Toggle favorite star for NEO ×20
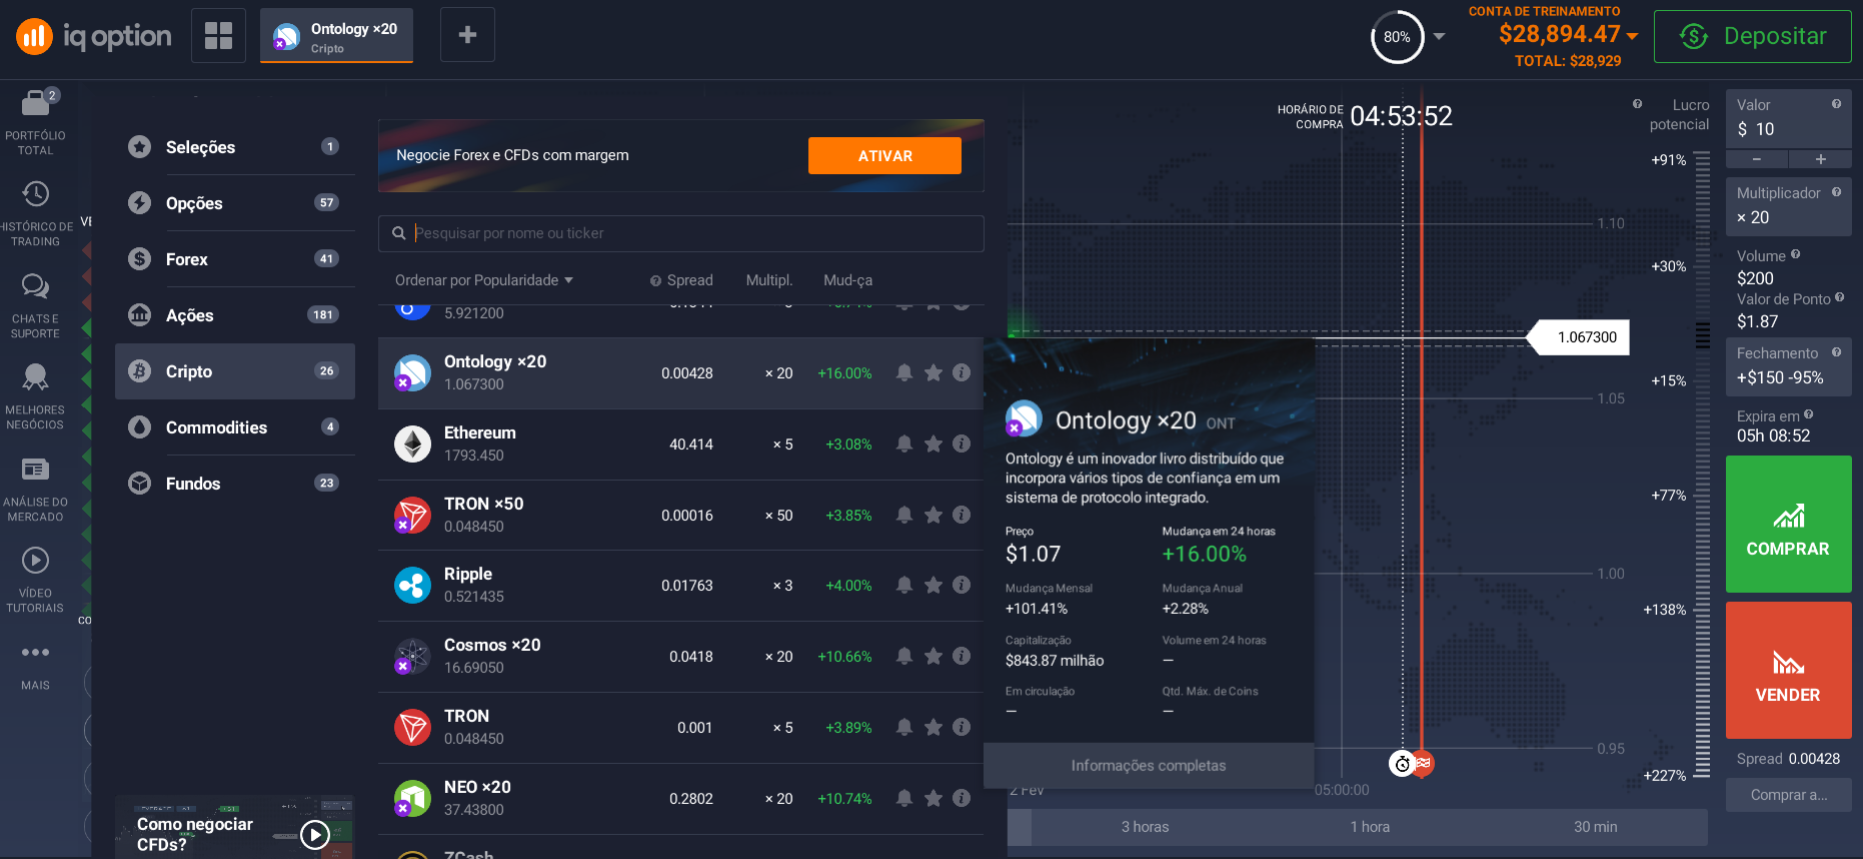The image size is (1863, 859). pos(933,798)
